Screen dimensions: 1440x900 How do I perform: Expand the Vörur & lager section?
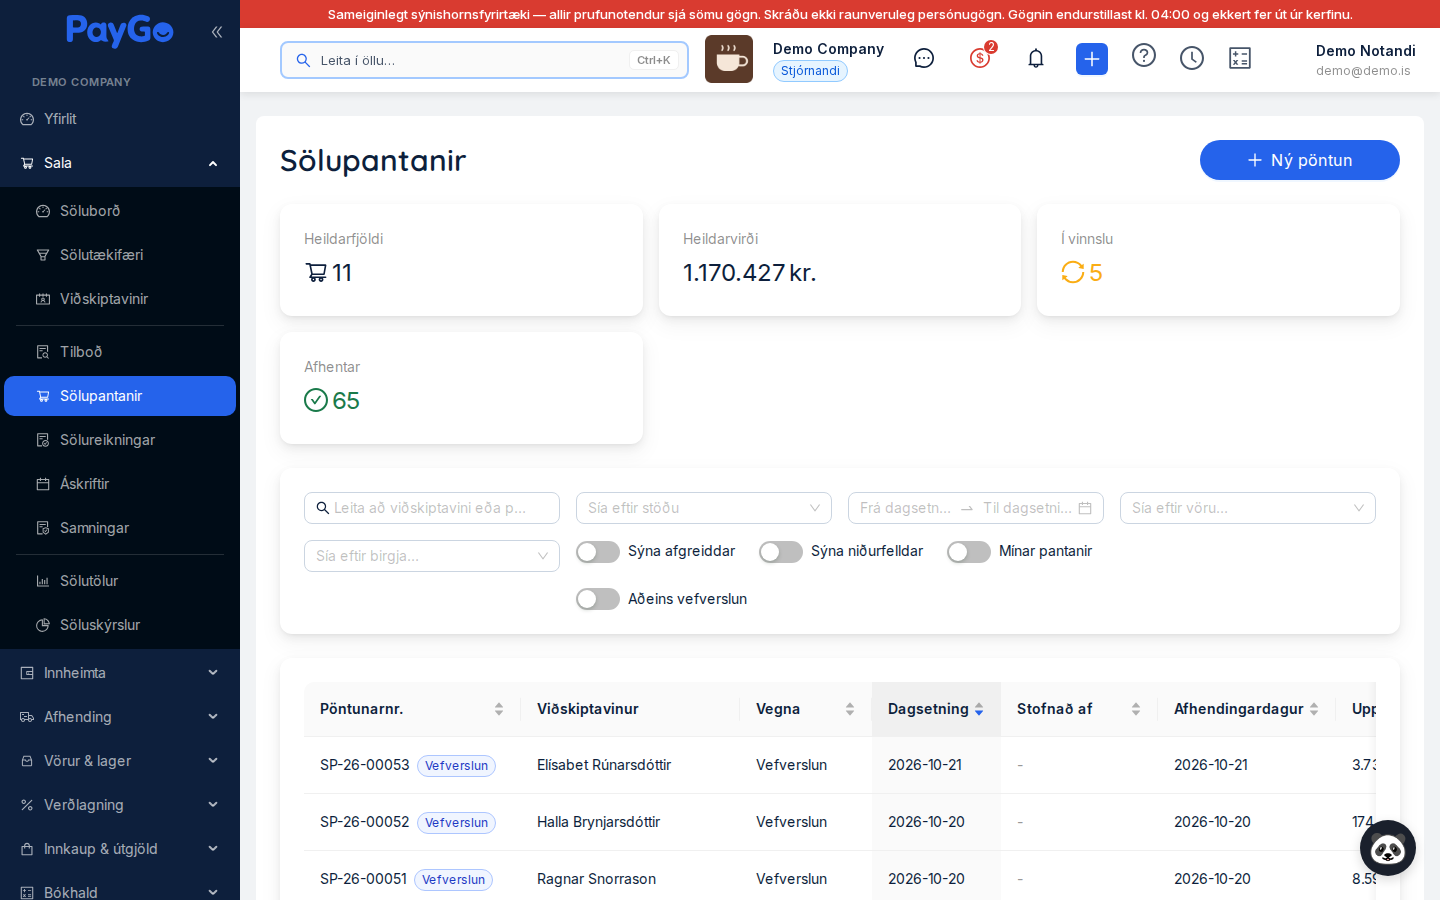pyautogui.click(x=120, y=761)
